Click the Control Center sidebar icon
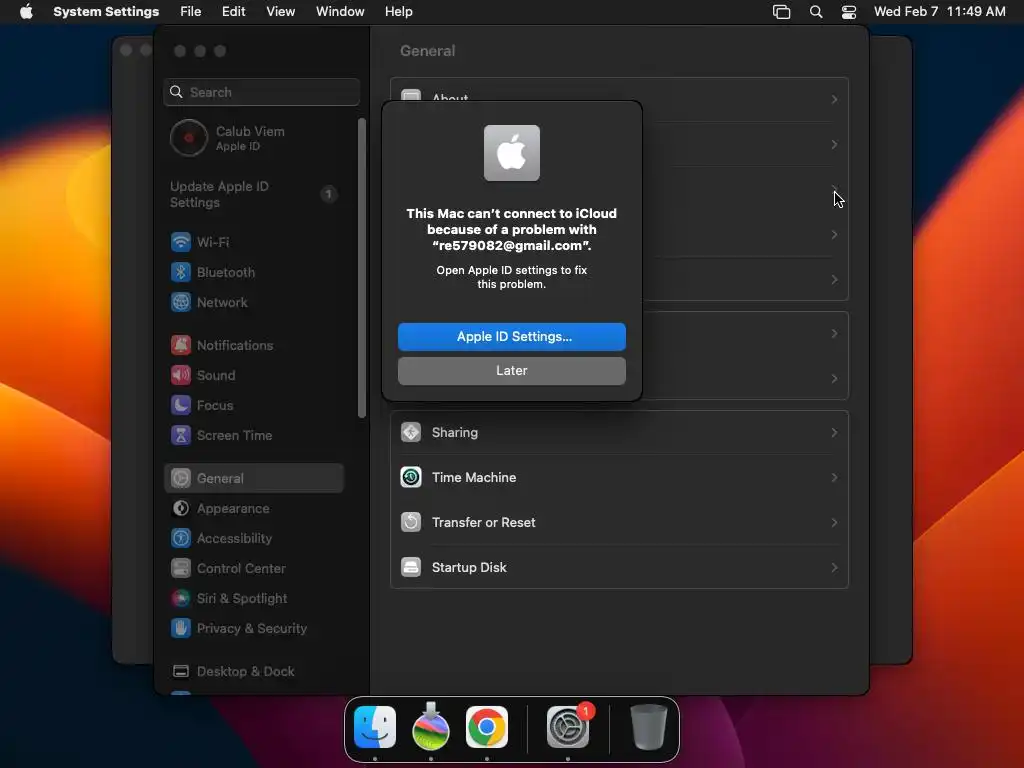The image size is (1024, 768). click(x=181, y=568)
